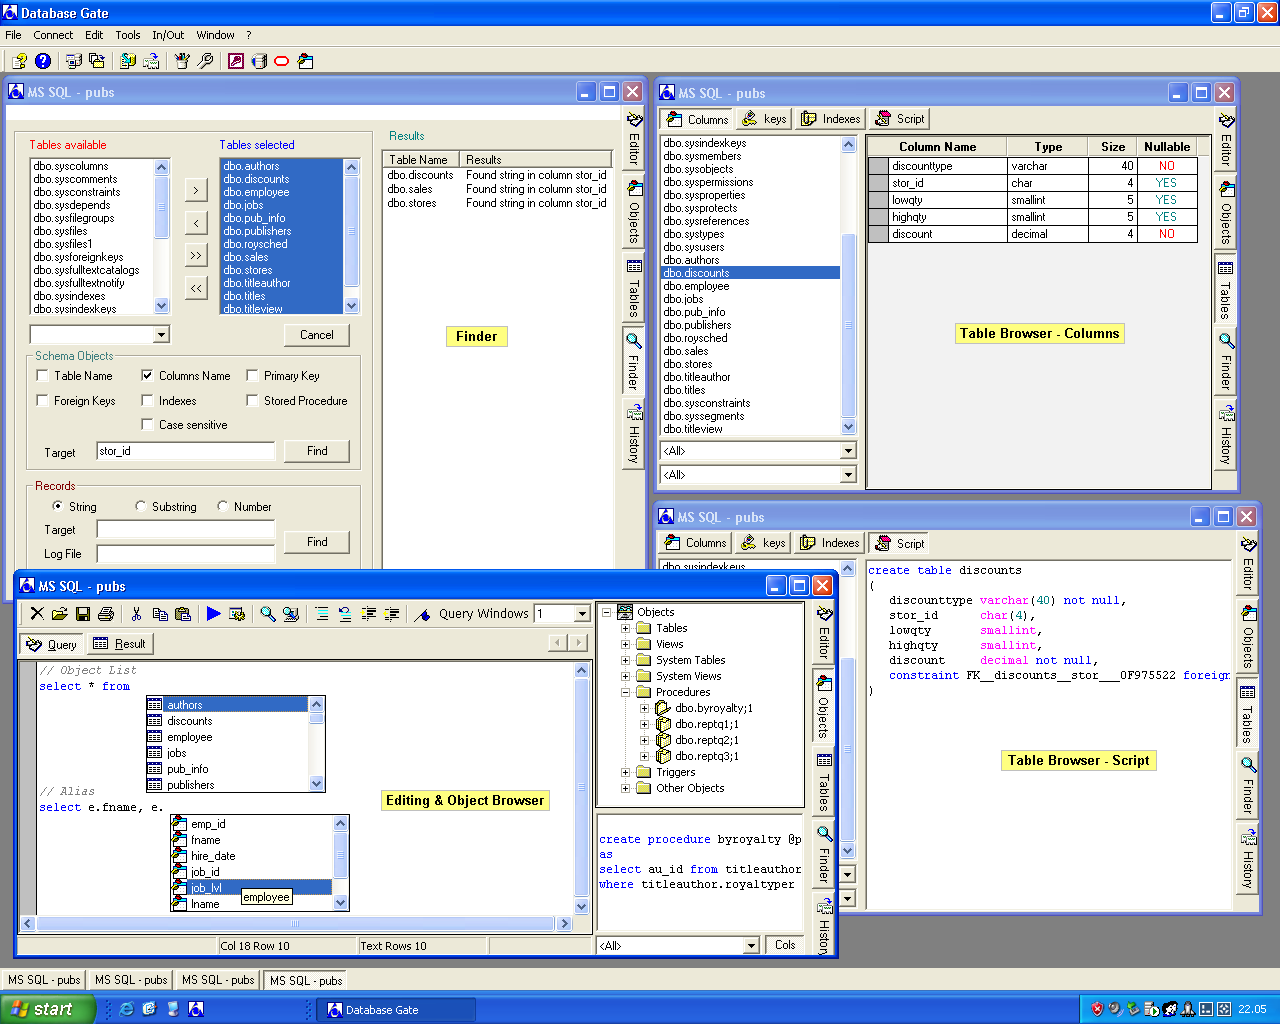Click the print icon in the editor toolbar
The image size is (1280, 1024).
106,614
